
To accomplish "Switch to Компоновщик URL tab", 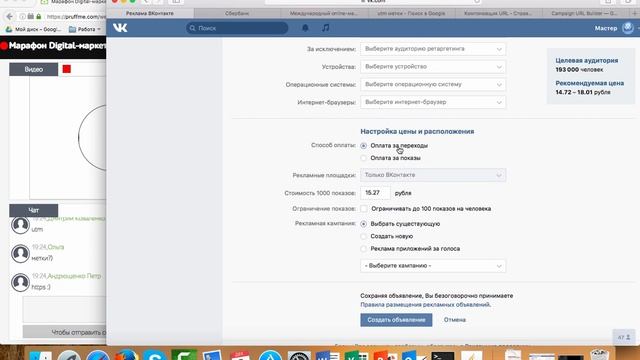I will [x=498, y=13].
